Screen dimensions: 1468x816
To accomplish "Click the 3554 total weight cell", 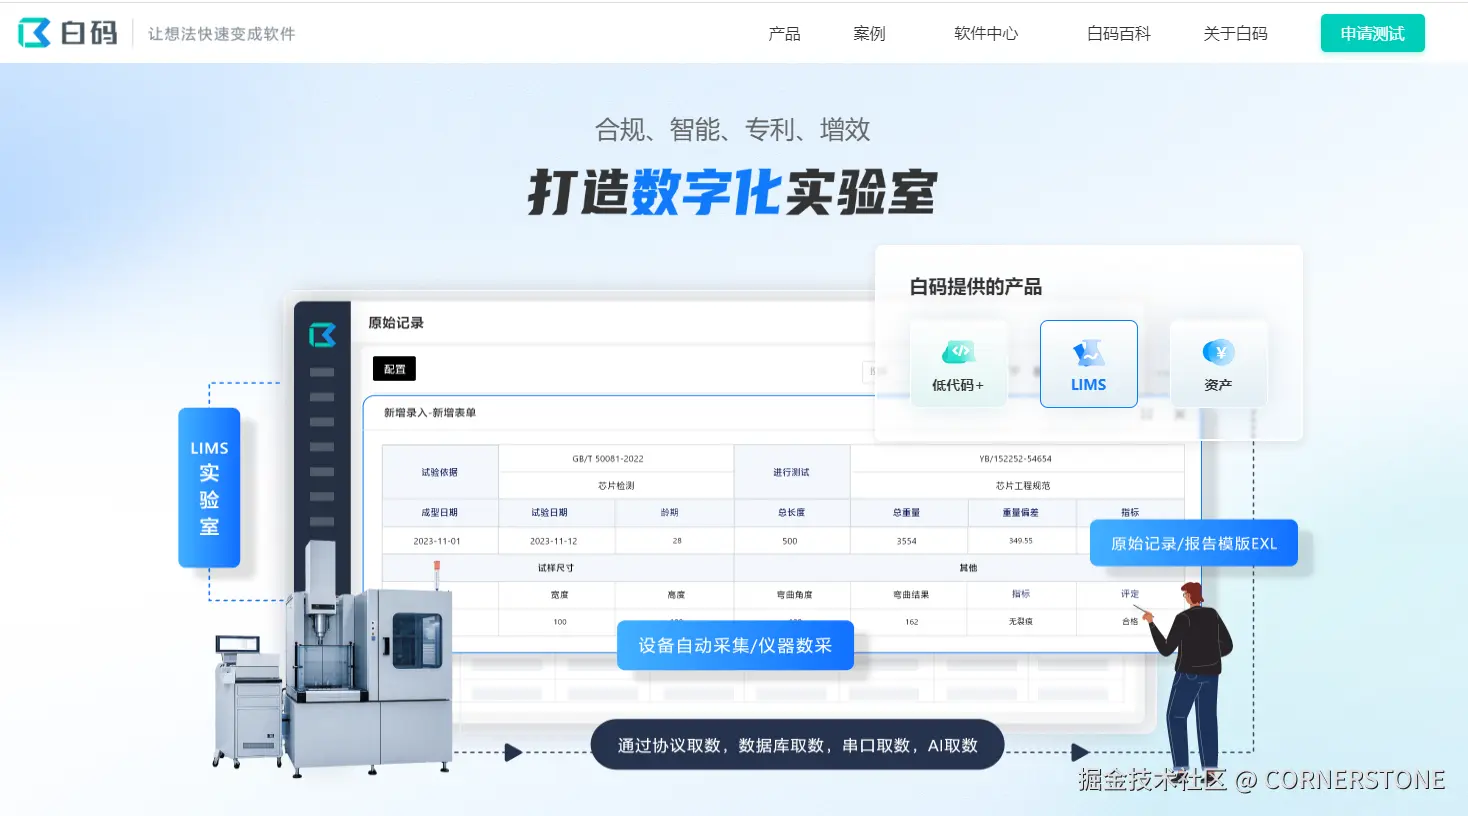I will click(907, 541).
